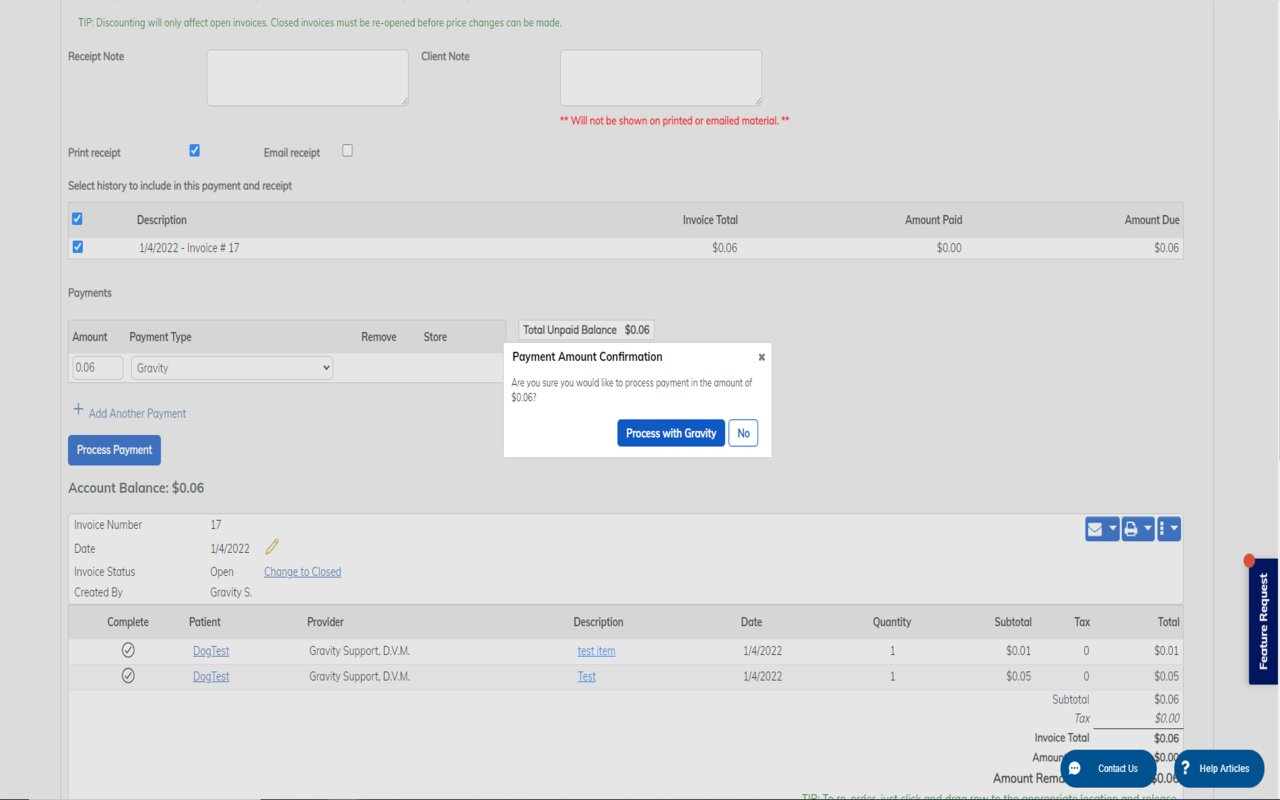Click the Change to Closed link
Image resolution: width=1280 pixels, height=800 pixels.
302,571
